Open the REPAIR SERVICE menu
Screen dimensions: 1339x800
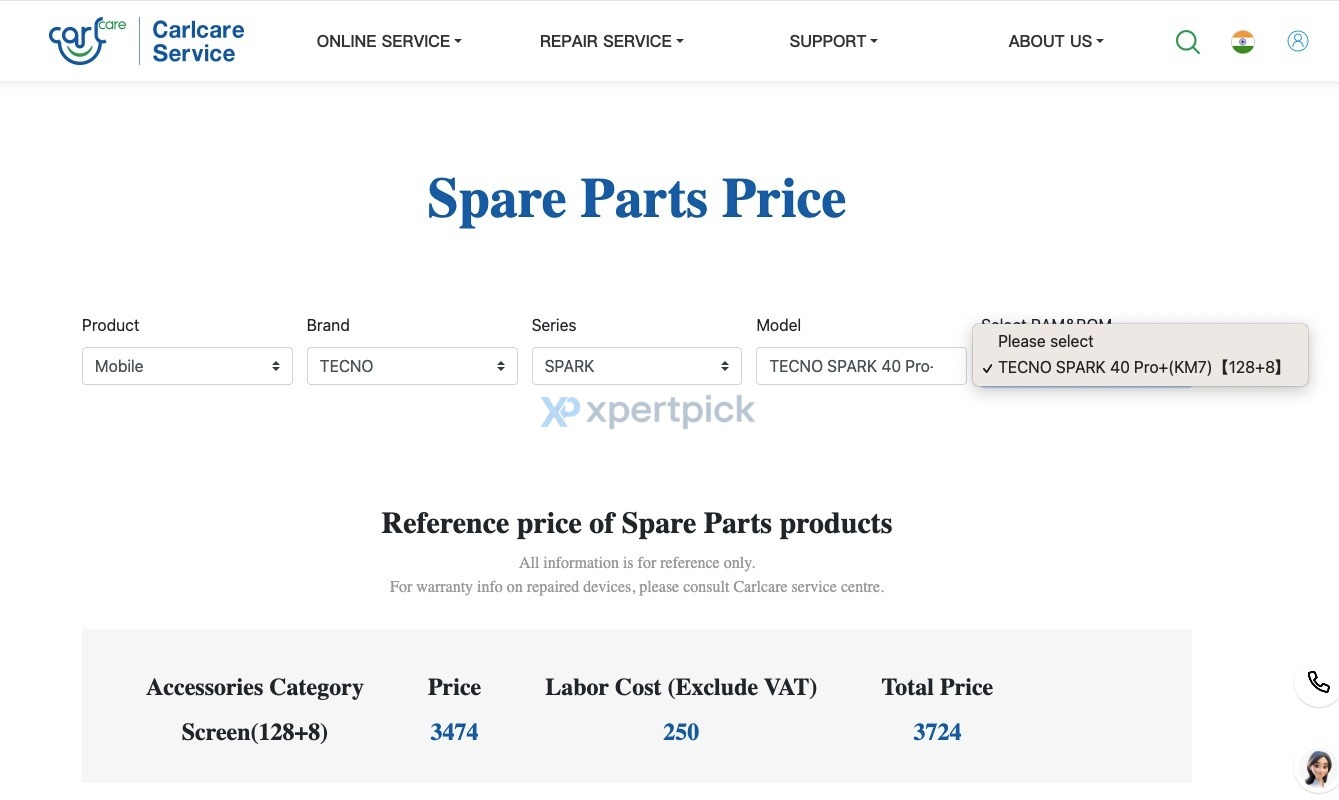(x=611, y=41)
